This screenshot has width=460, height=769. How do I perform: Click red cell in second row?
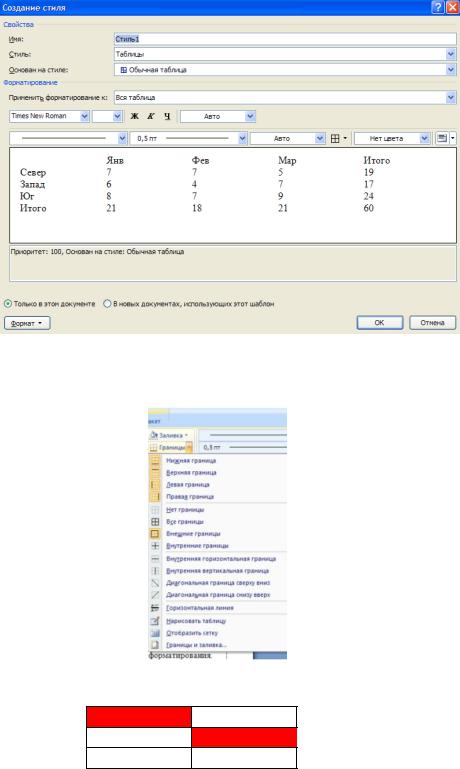(244, 737)
